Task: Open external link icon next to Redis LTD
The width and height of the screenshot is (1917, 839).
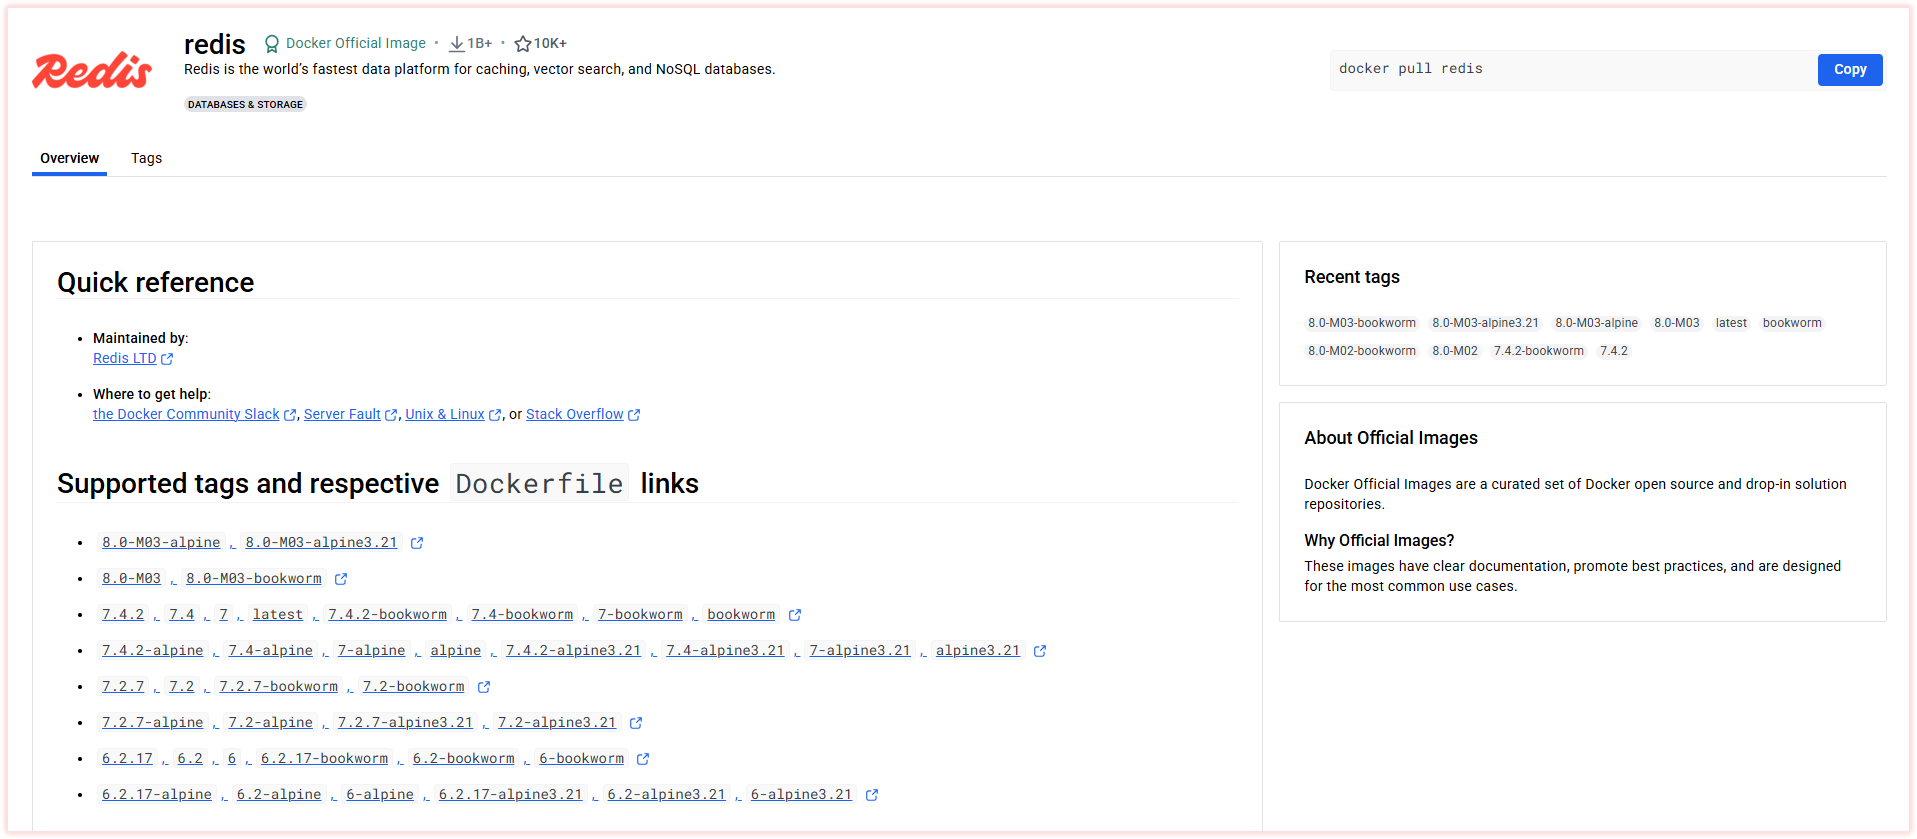Action: [x=167, y=359]
